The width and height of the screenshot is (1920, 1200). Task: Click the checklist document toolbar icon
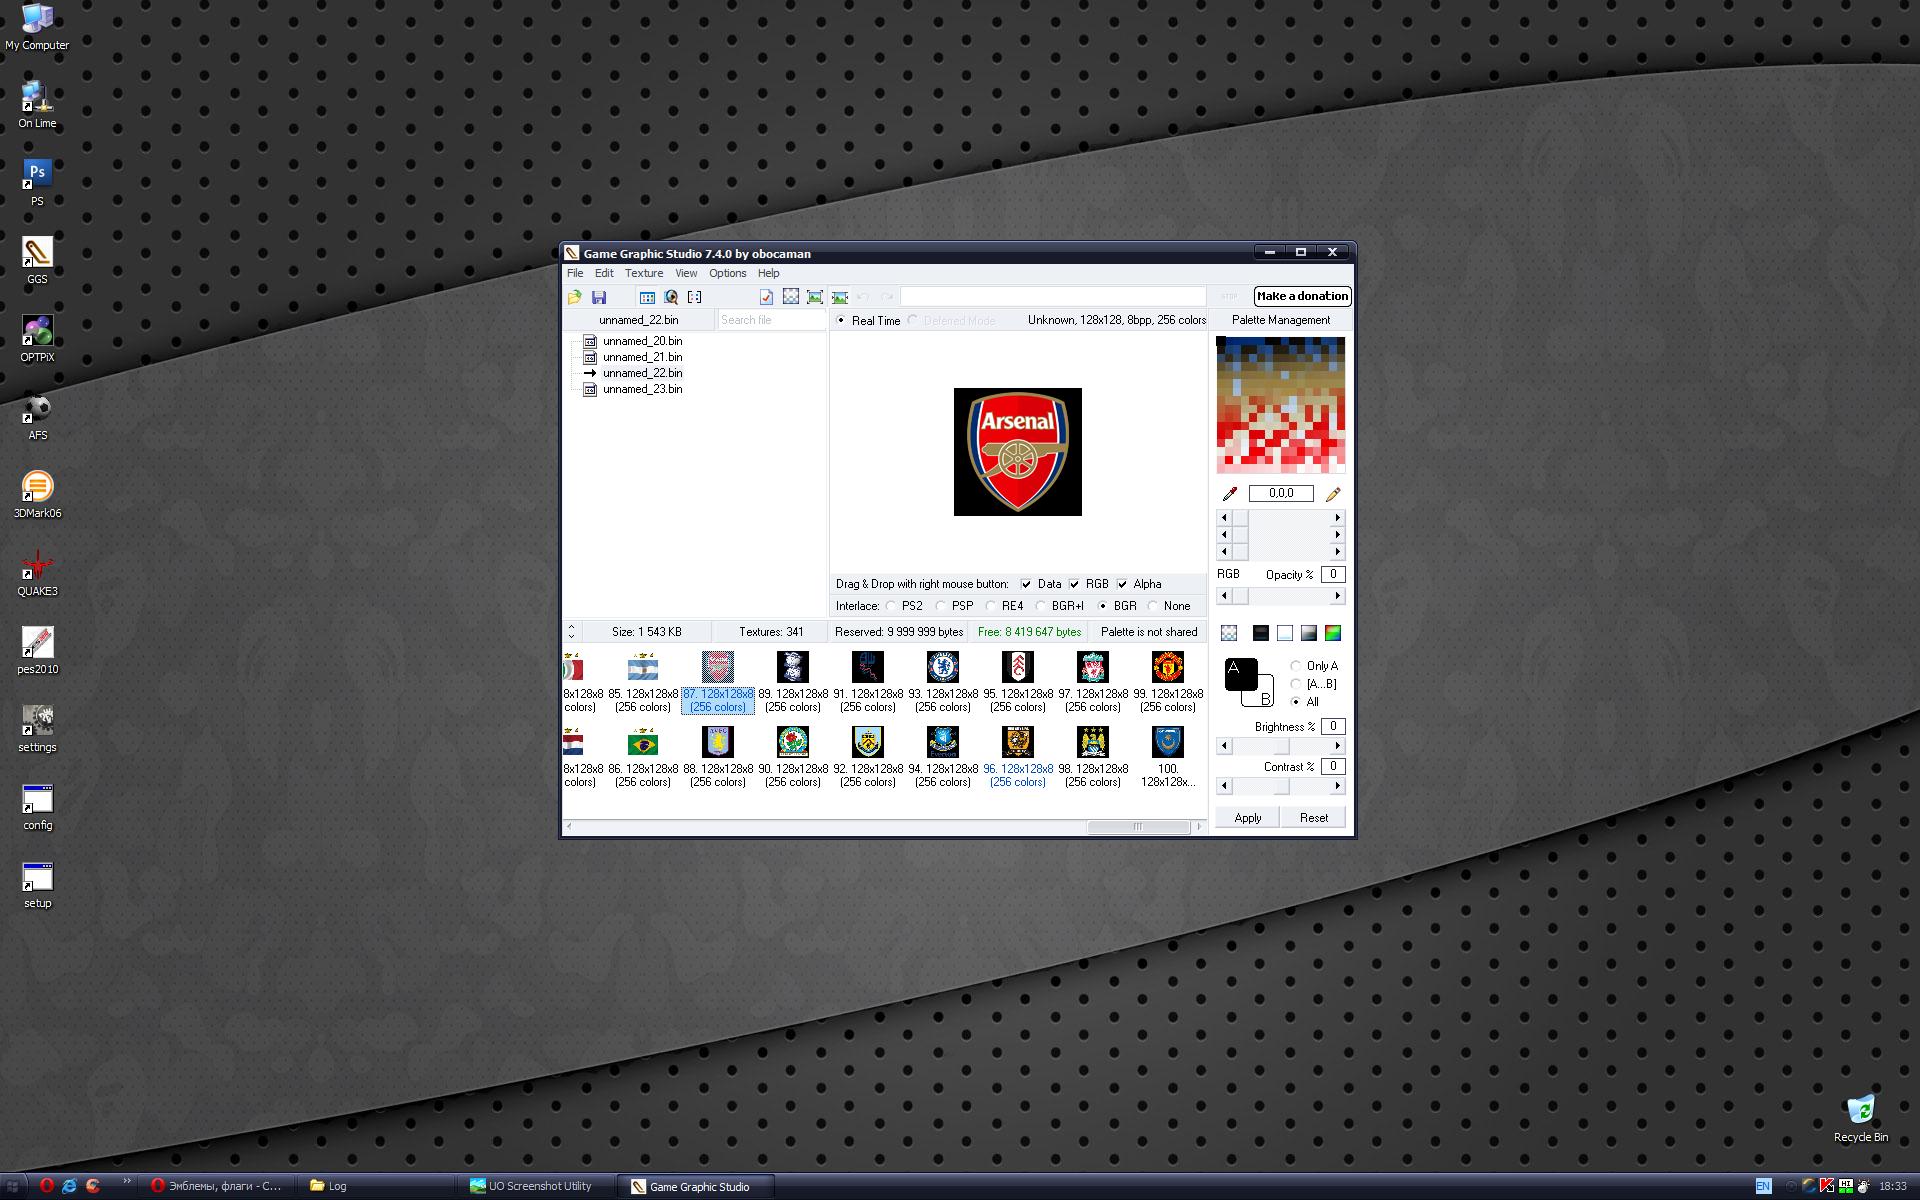tap(766, 297)
